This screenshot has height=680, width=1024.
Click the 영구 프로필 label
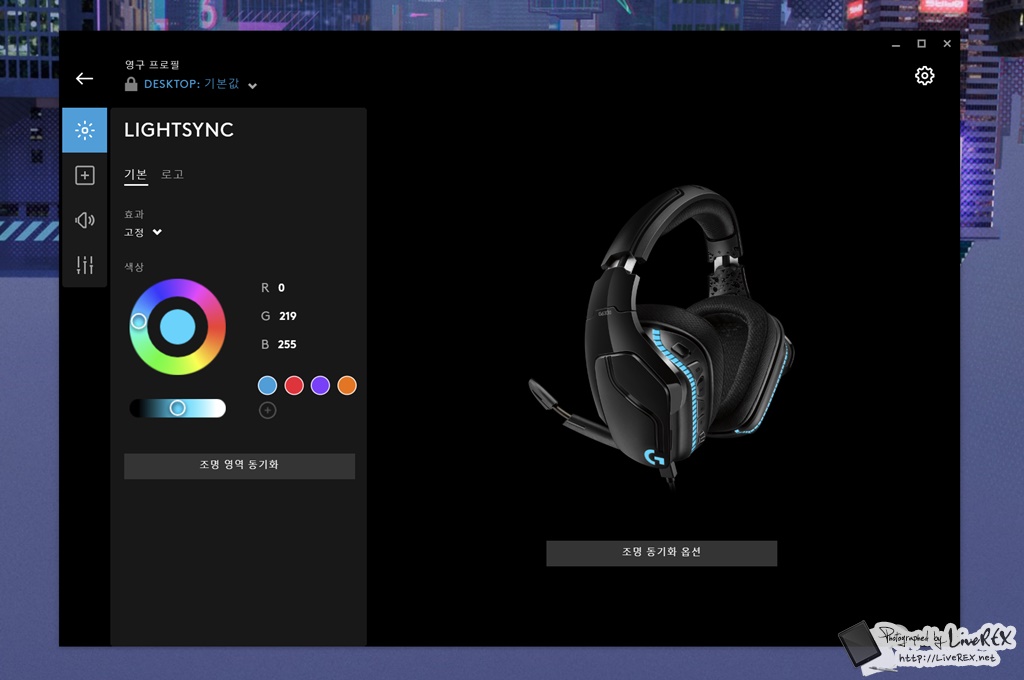tap(152, 65)
